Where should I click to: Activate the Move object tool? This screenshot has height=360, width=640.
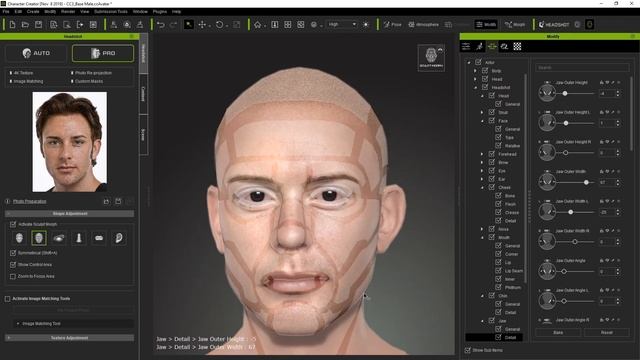tap(202, 25)
